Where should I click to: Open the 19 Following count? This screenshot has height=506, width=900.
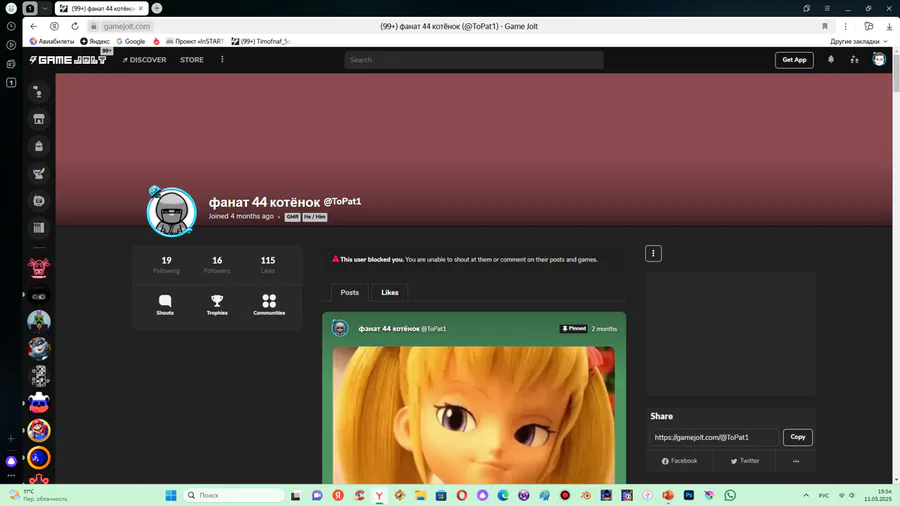166,264
